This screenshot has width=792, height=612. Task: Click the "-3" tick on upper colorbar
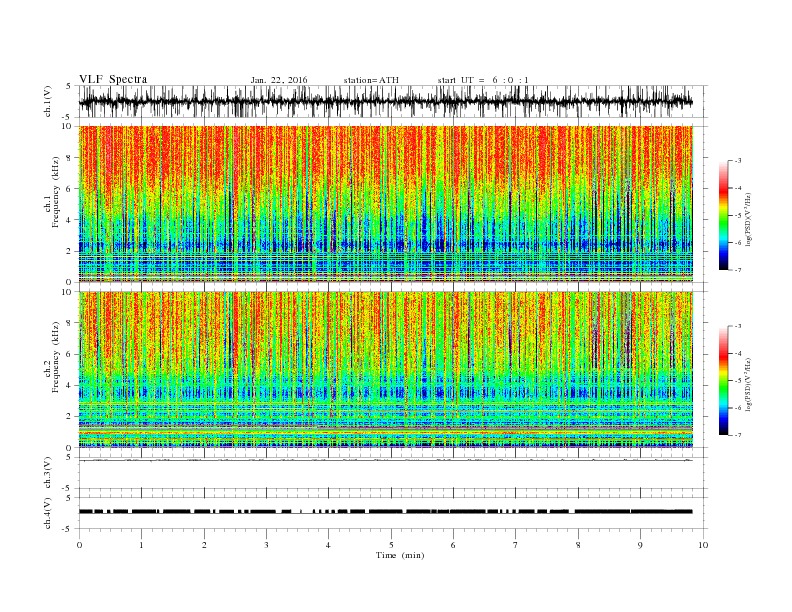coord(738,161)
